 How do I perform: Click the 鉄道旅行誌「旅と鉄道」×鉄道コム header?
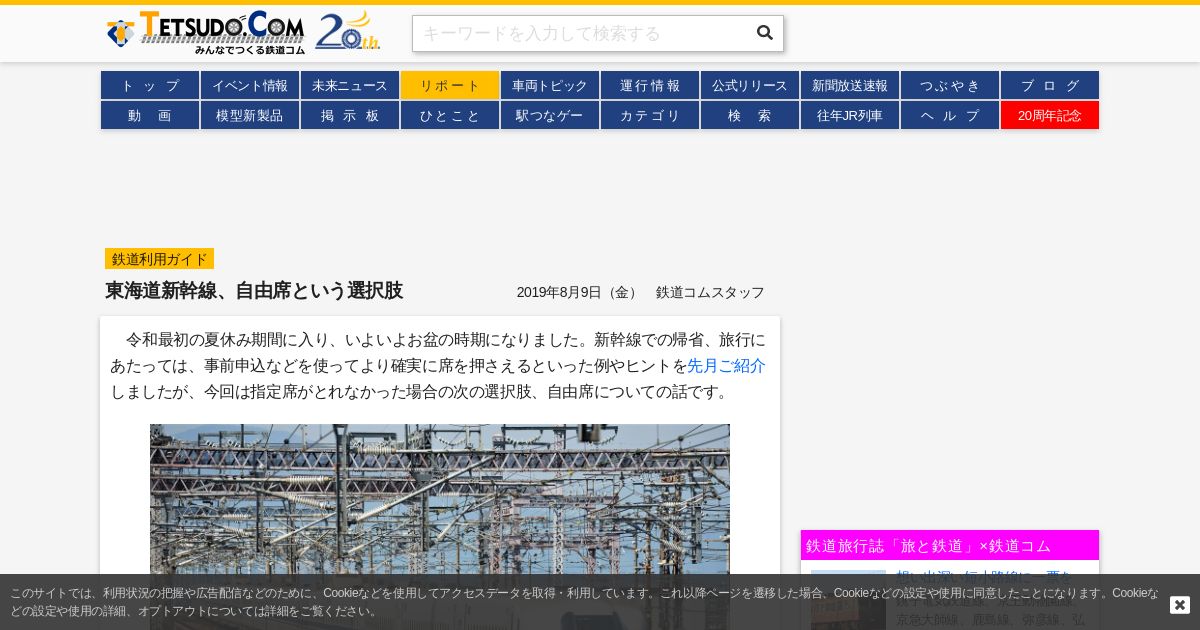click(x=950, y=545)
